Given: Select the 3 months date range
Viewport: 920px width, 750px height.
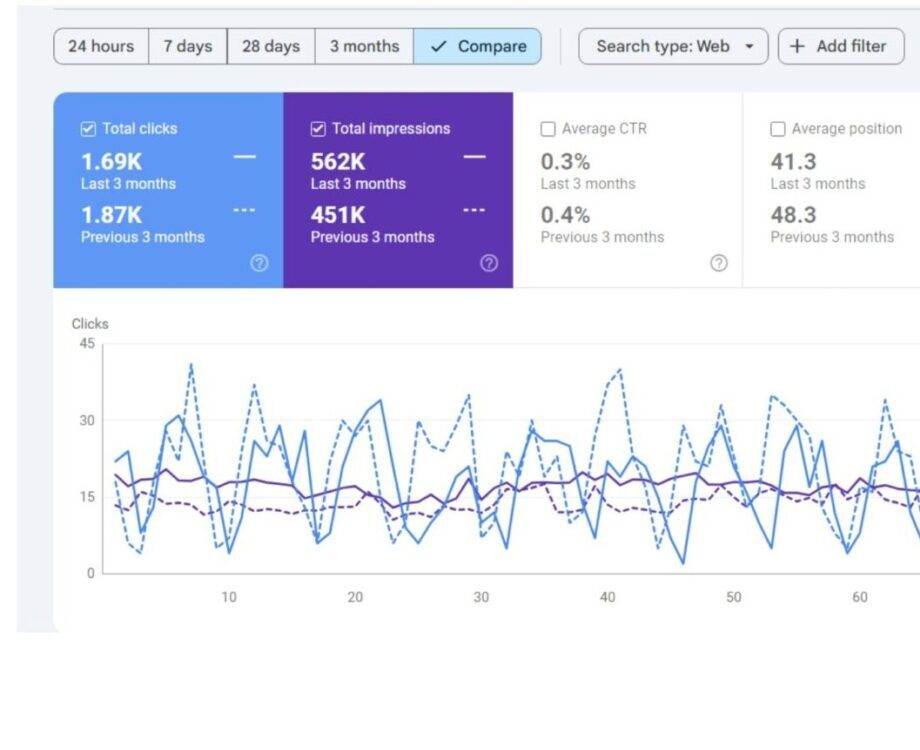Looking at the screenshot, I should [364, 46].
